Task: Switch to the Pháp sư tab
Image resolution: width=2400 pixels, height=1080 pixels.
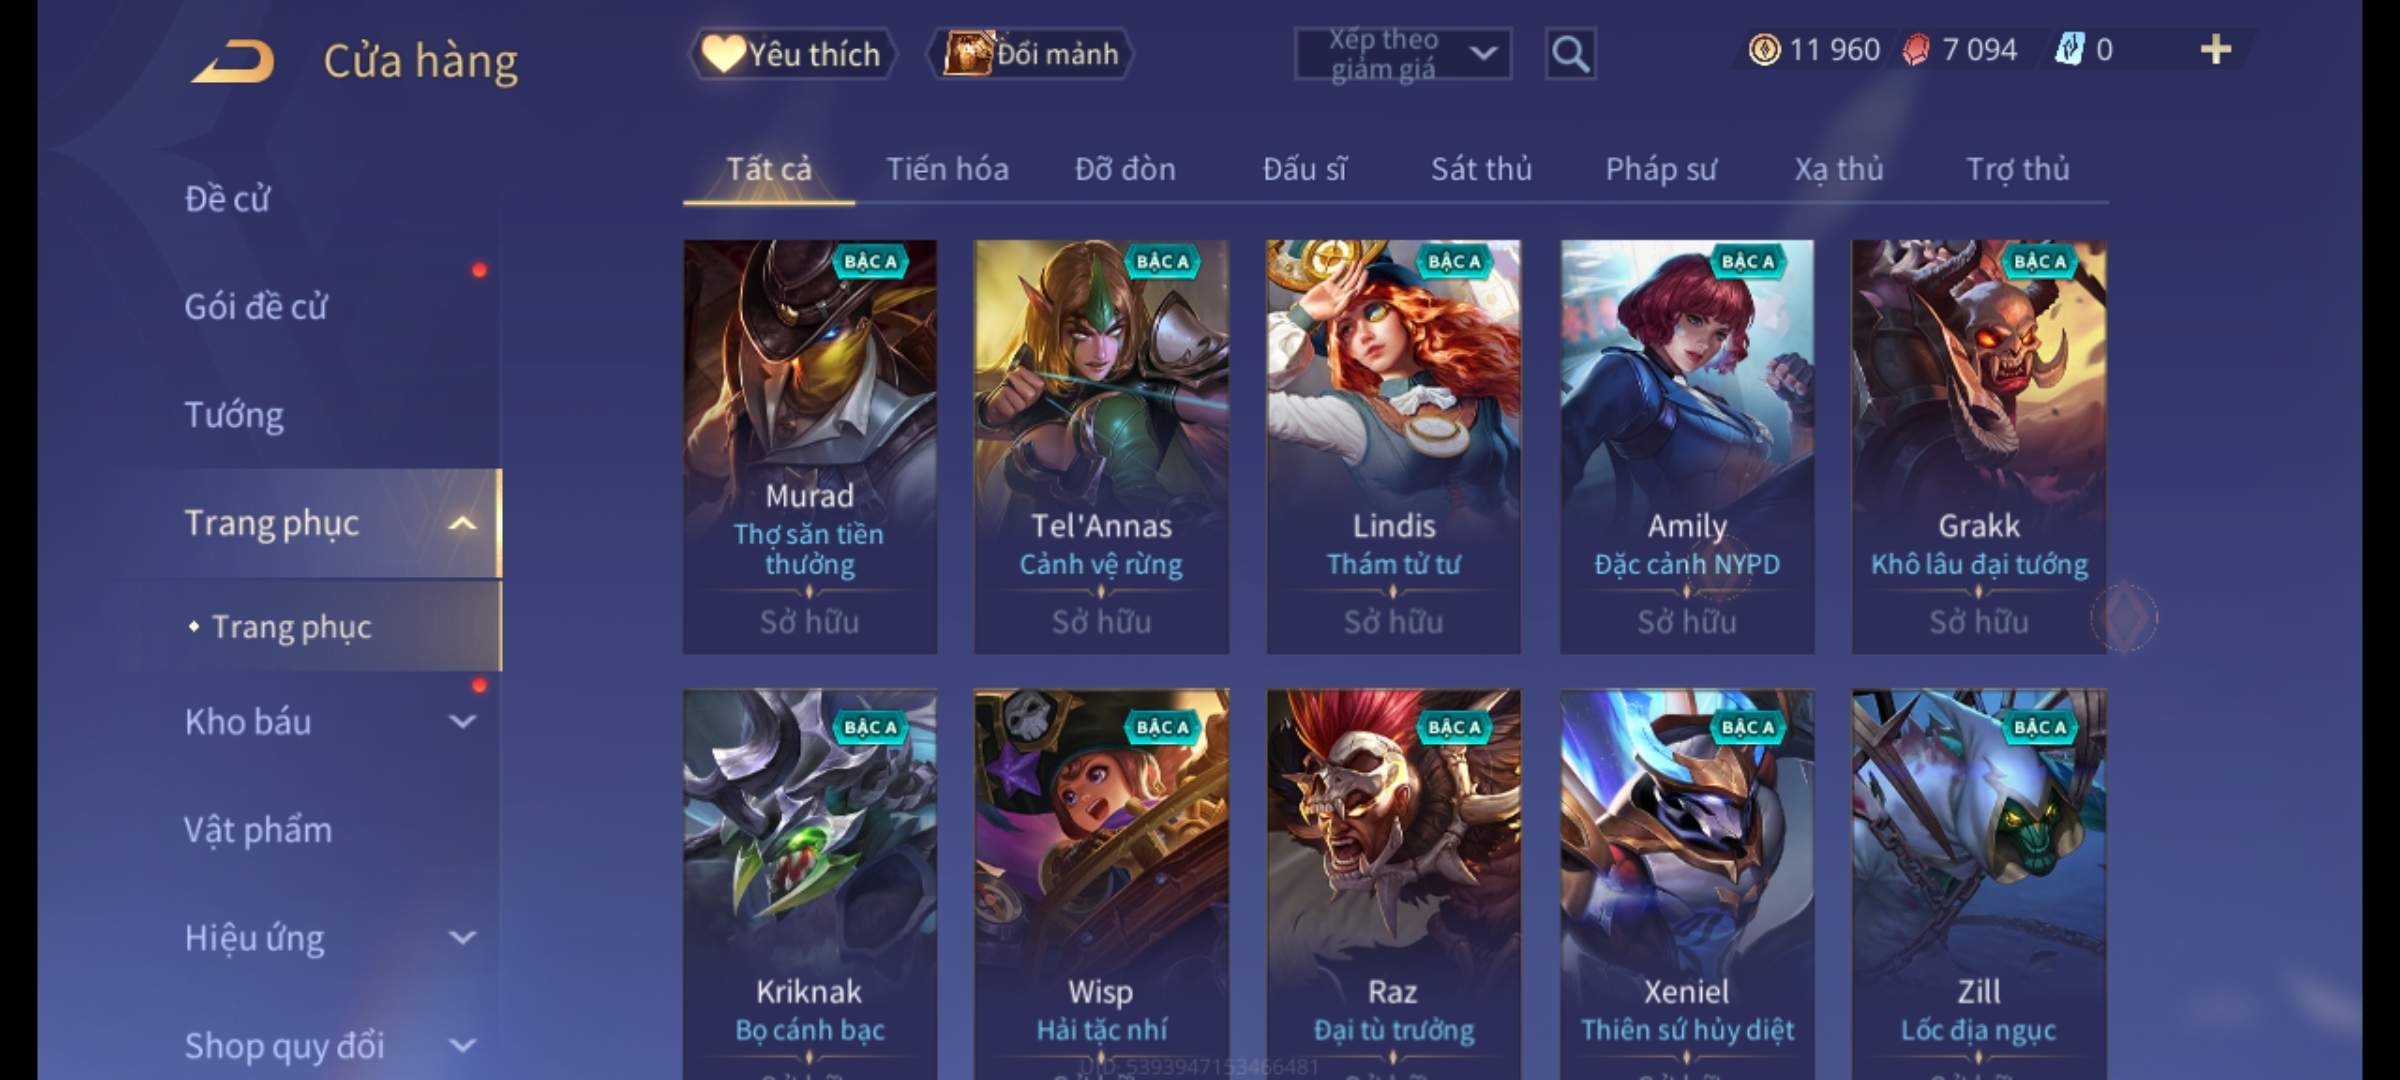Action: pos(1661,169)
